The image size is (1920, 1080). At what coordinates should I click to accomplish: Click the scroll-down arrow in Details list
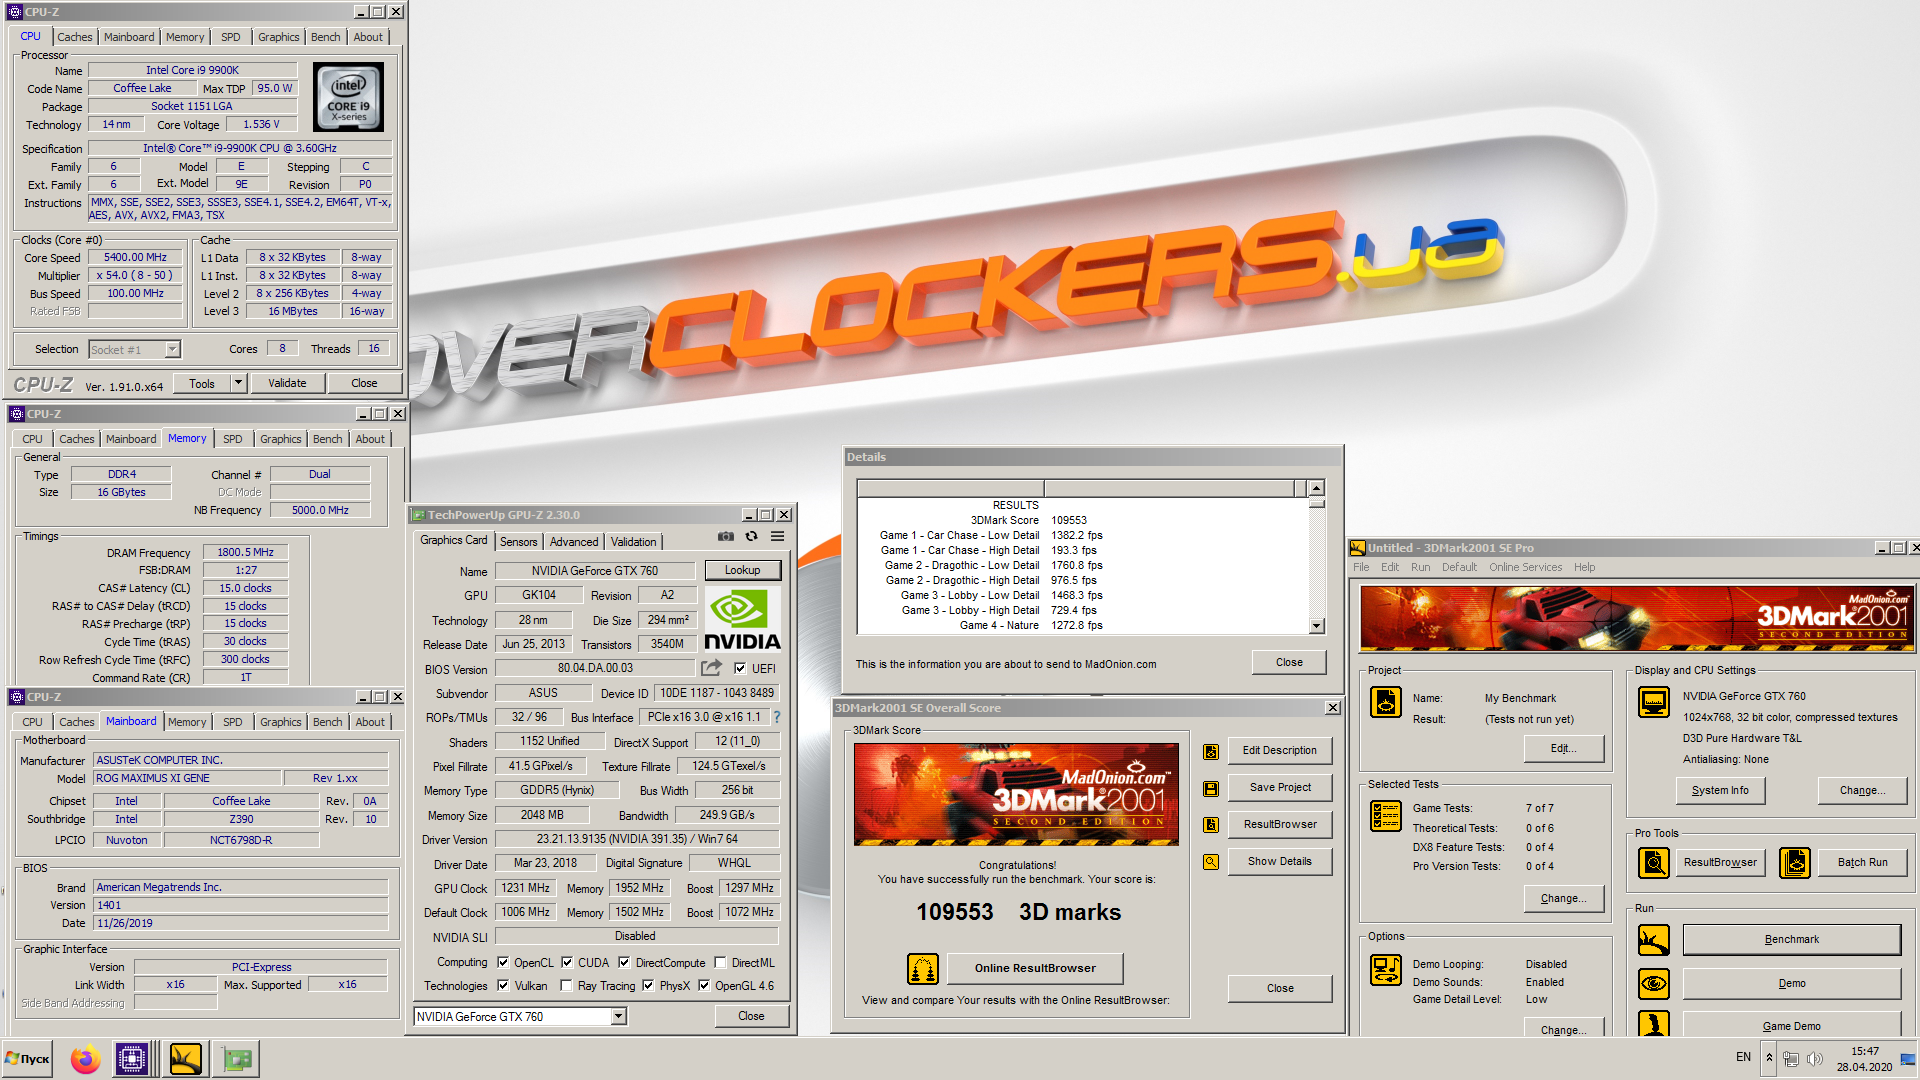coord(1317,626)
